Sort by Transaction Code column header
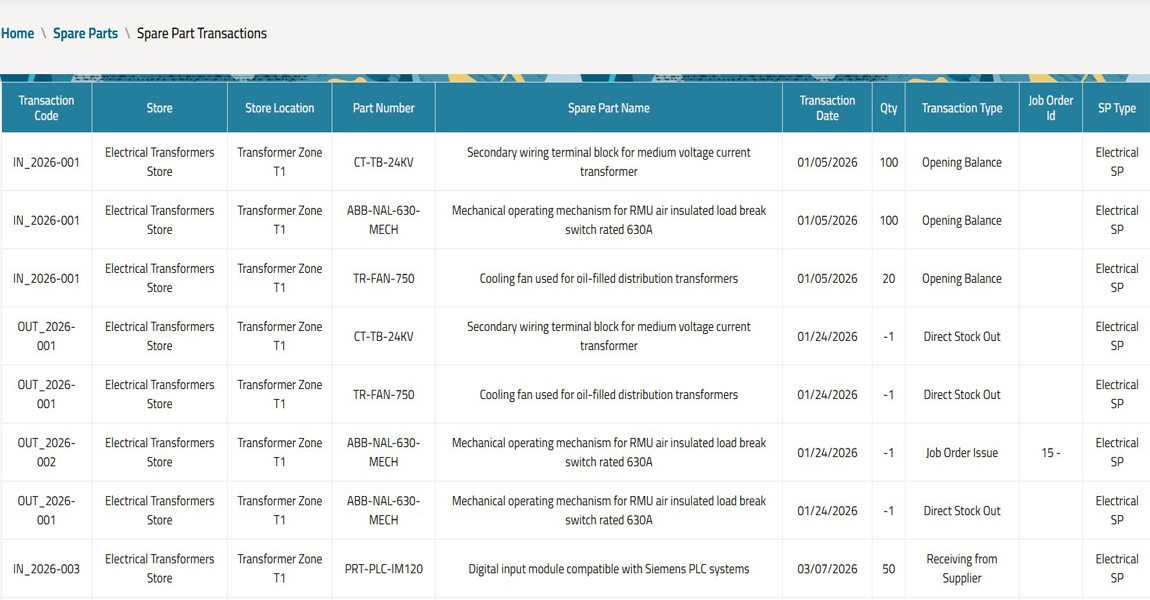This screenshot has width=1150, height=600. [x=46, y=108]
